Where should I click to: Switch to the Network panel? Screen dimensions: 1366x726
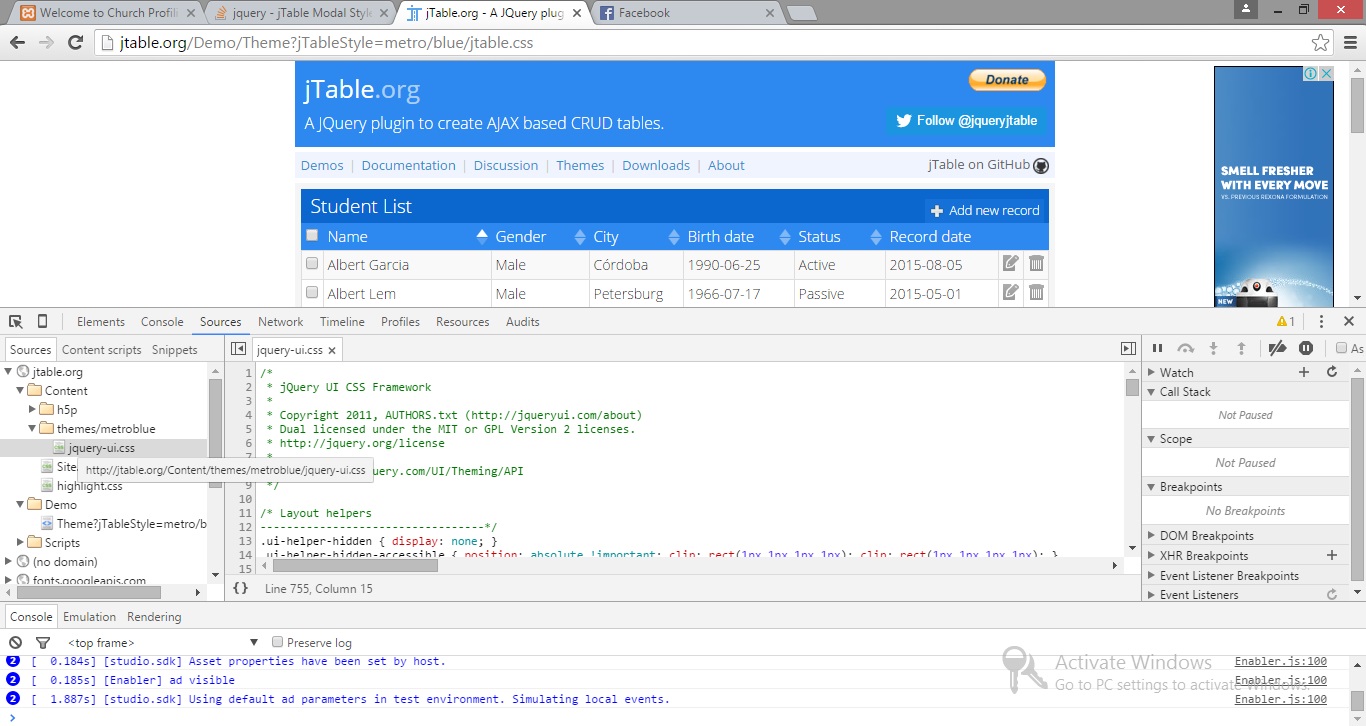(280, 321)
